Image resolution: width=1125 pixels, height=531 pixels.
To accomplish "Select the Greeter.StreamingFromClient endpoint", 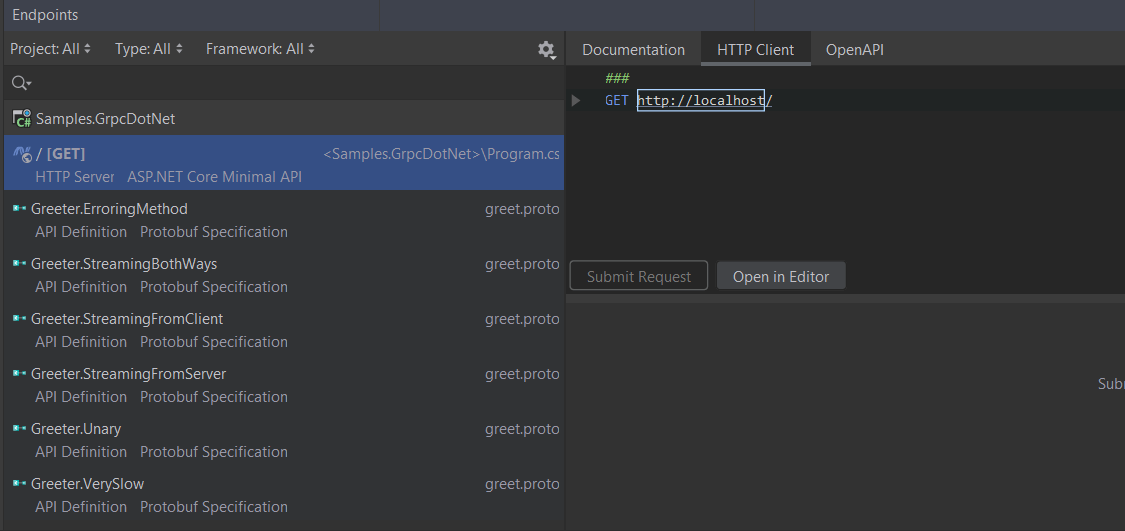I will (284, 329).
